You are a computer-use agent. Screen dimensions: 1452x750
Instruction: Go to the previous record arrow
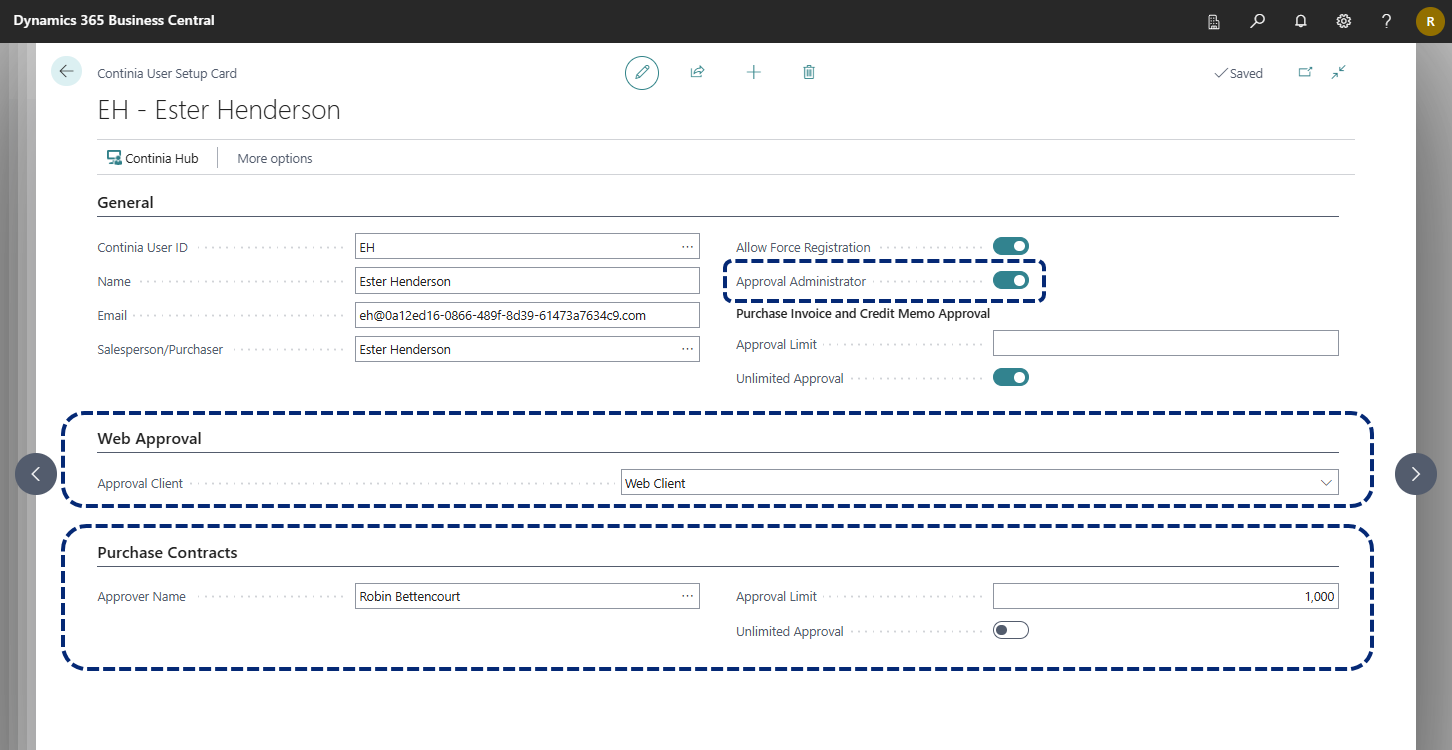(36, 474)
